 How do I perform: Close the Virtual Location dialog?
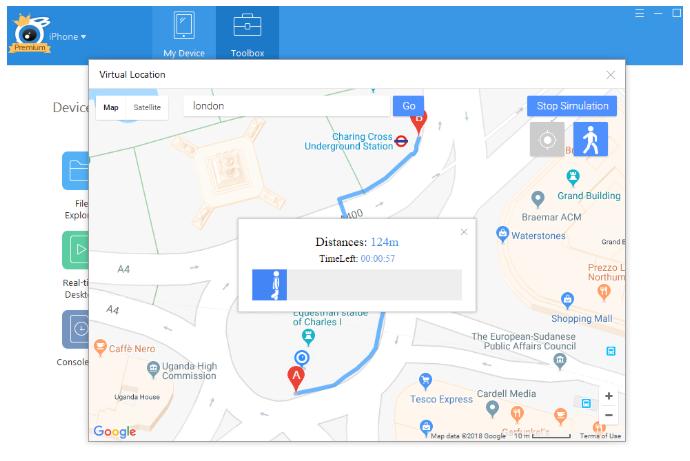tap(610, 75)
